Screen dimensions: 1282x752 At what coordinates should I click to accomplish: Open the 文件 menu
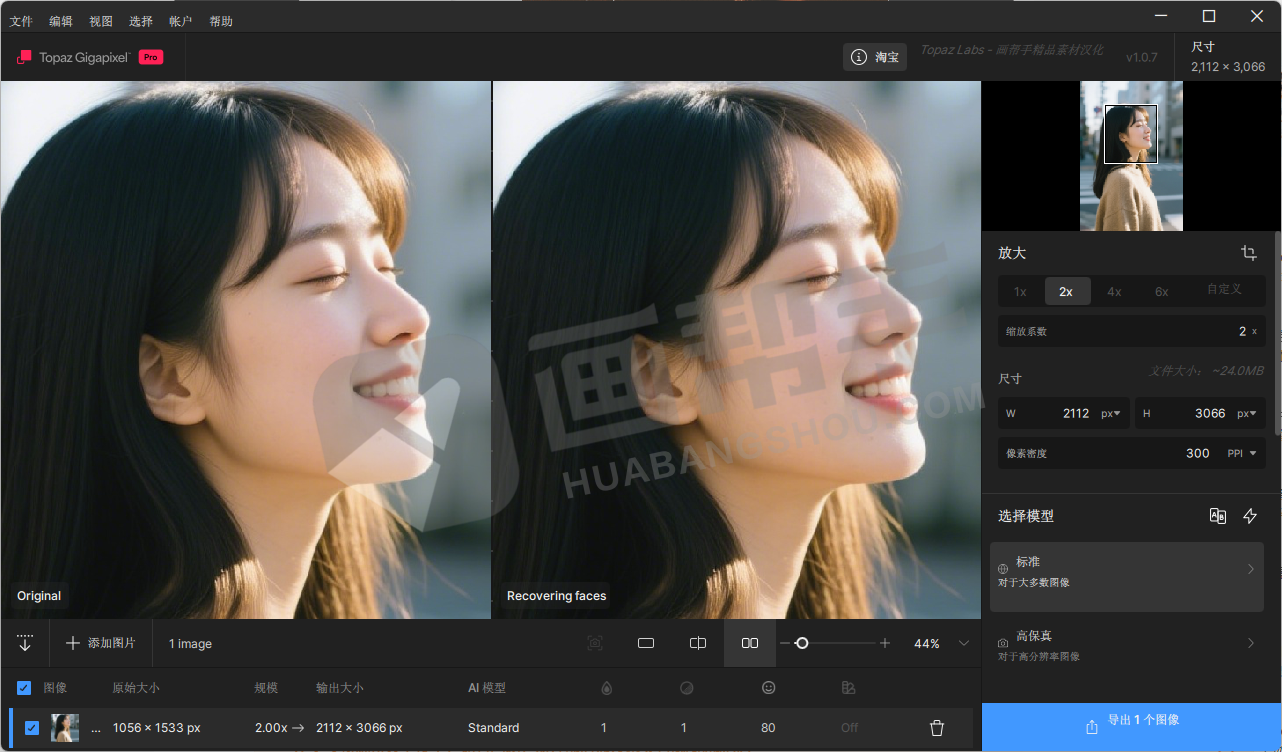pos(21,21)
